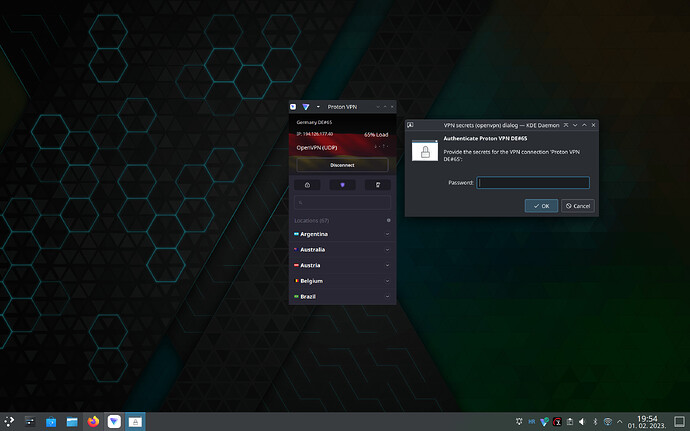The width and height of the screenshot is (690, 431).
Task: Select Brazil country row
Action: tap(342, 297)
